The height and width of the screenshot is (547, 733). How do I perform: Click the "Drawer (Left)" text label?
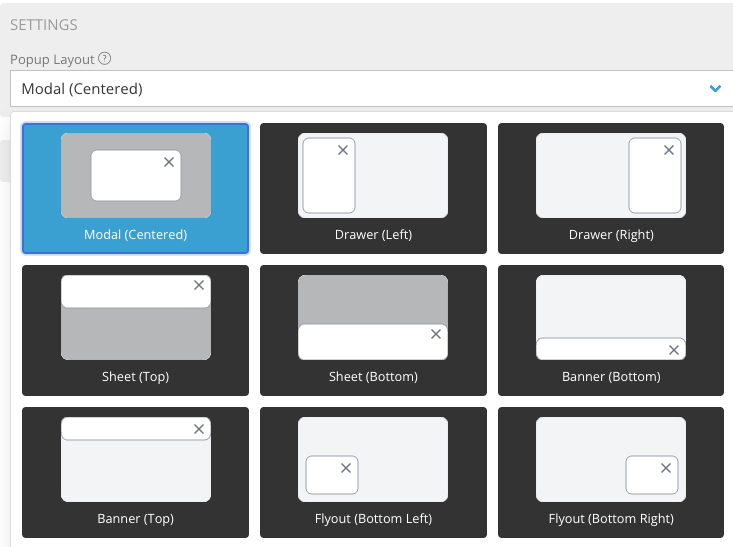click(x=373, y=235)
